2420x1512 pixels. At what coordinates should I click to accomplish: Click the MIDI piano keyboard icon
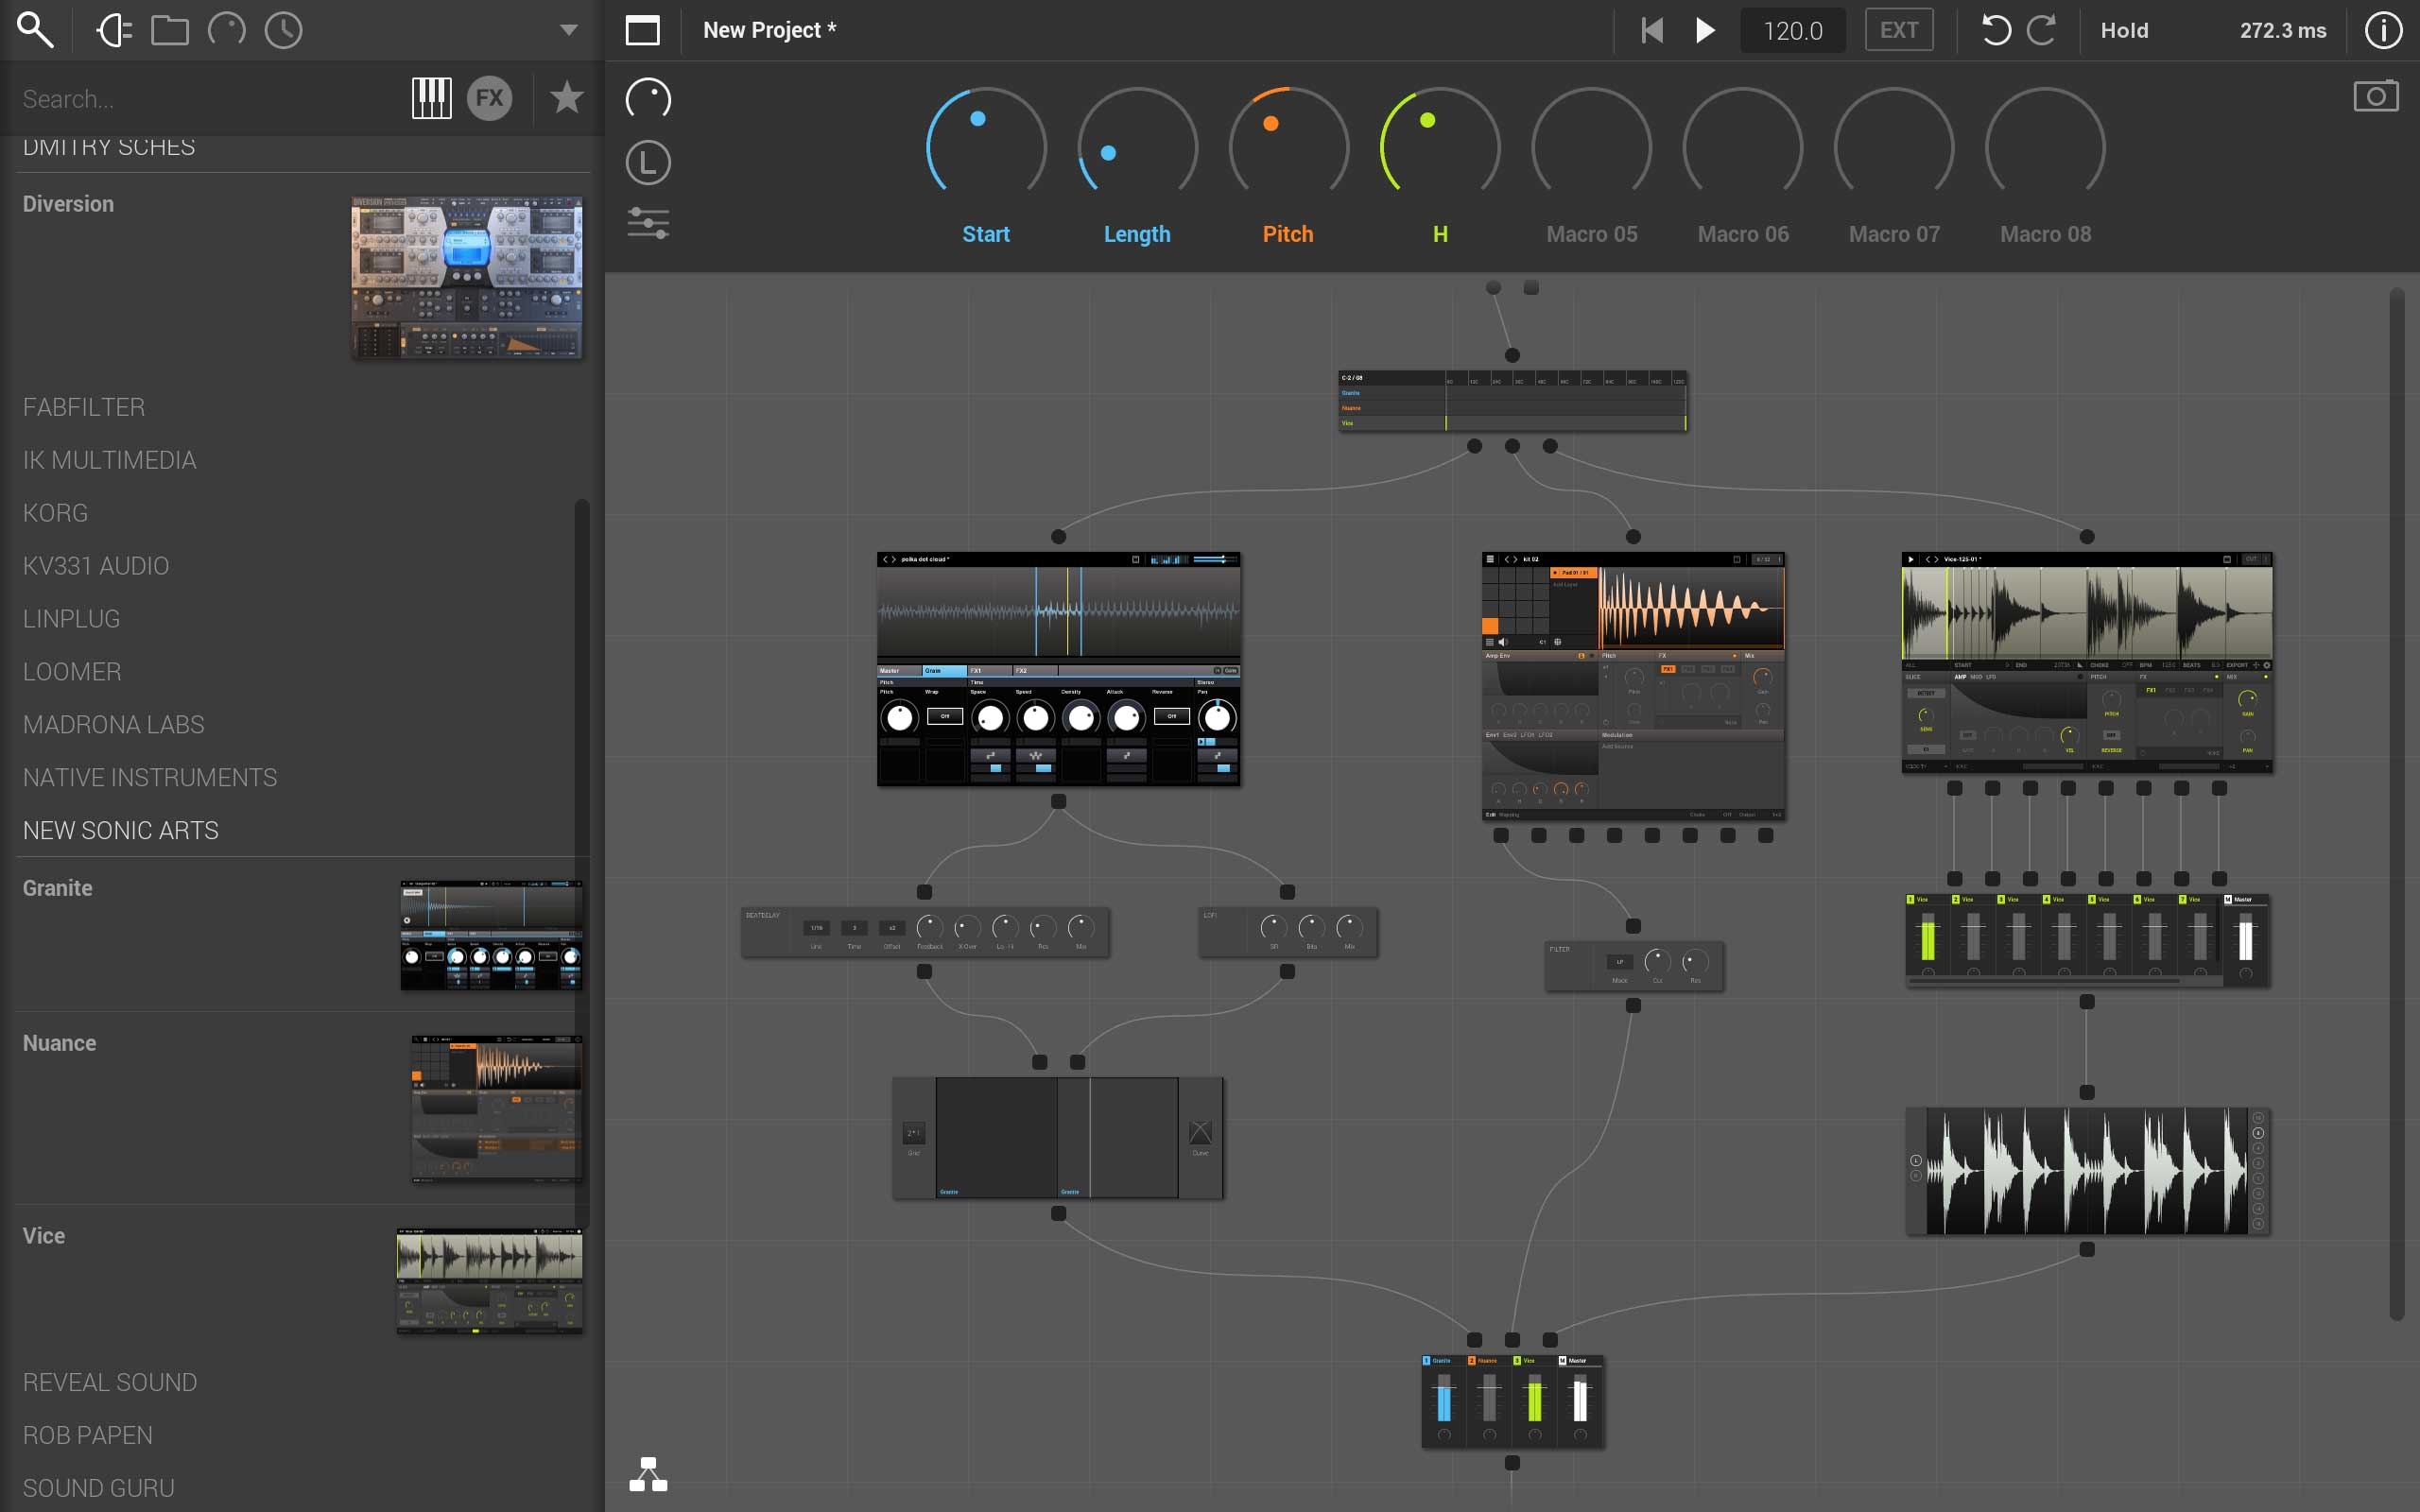pos(428,97)
